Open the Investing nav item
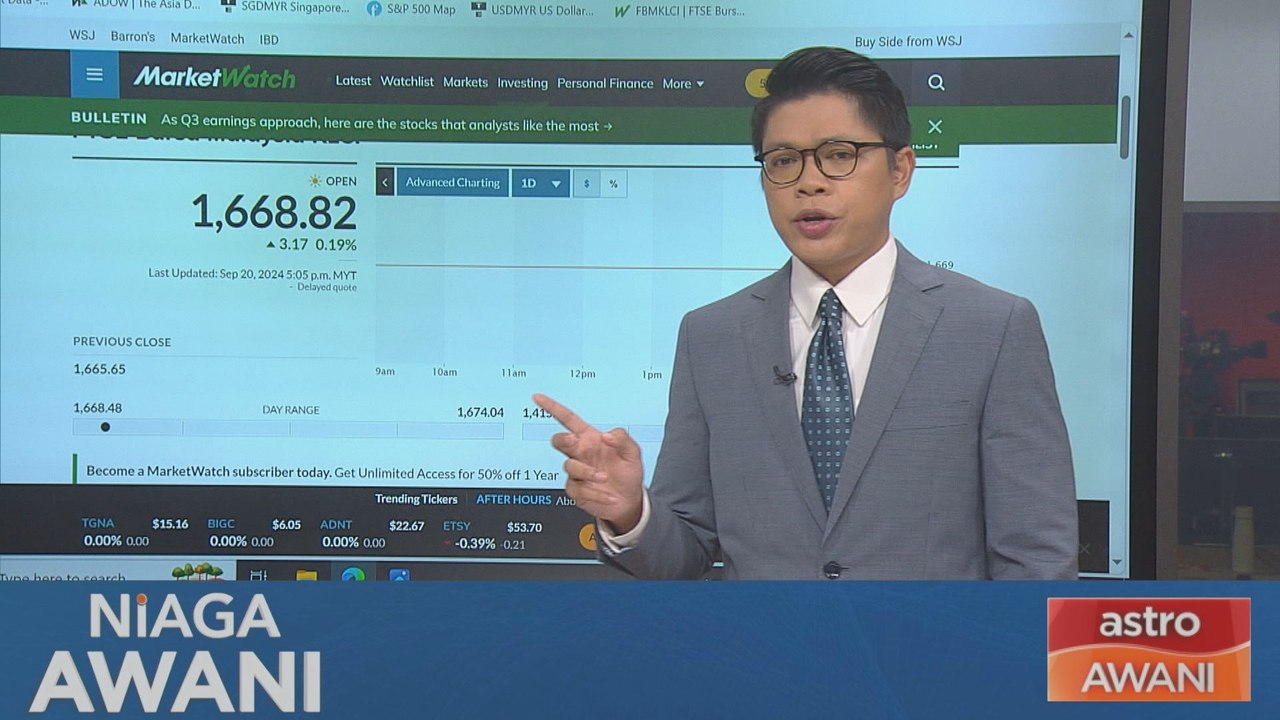 523,83
